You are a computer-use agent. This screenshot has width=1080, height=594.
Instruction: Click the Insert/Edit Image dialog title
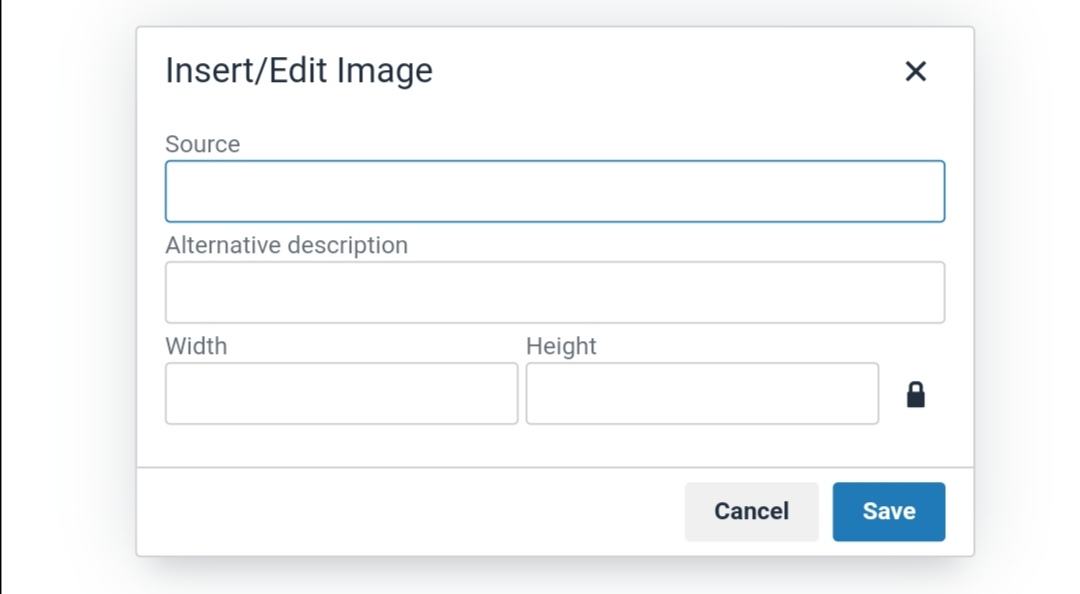(299, 70)
